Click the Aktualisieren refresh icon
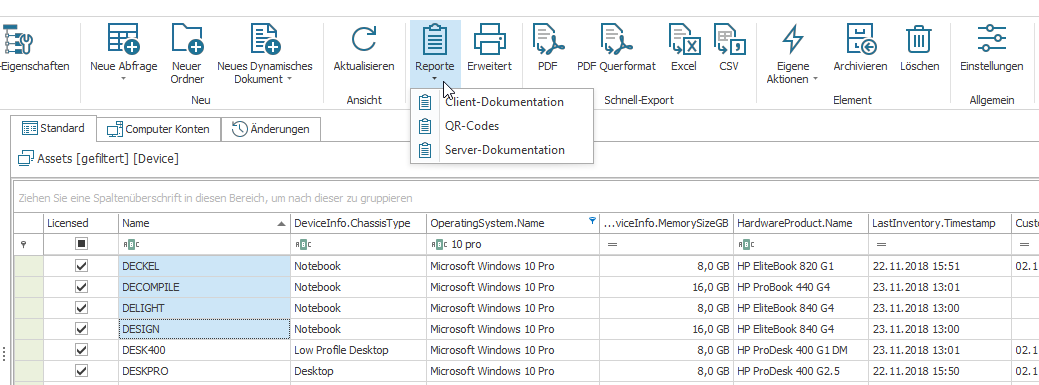The image size is (1039, 385). [364, 39]
